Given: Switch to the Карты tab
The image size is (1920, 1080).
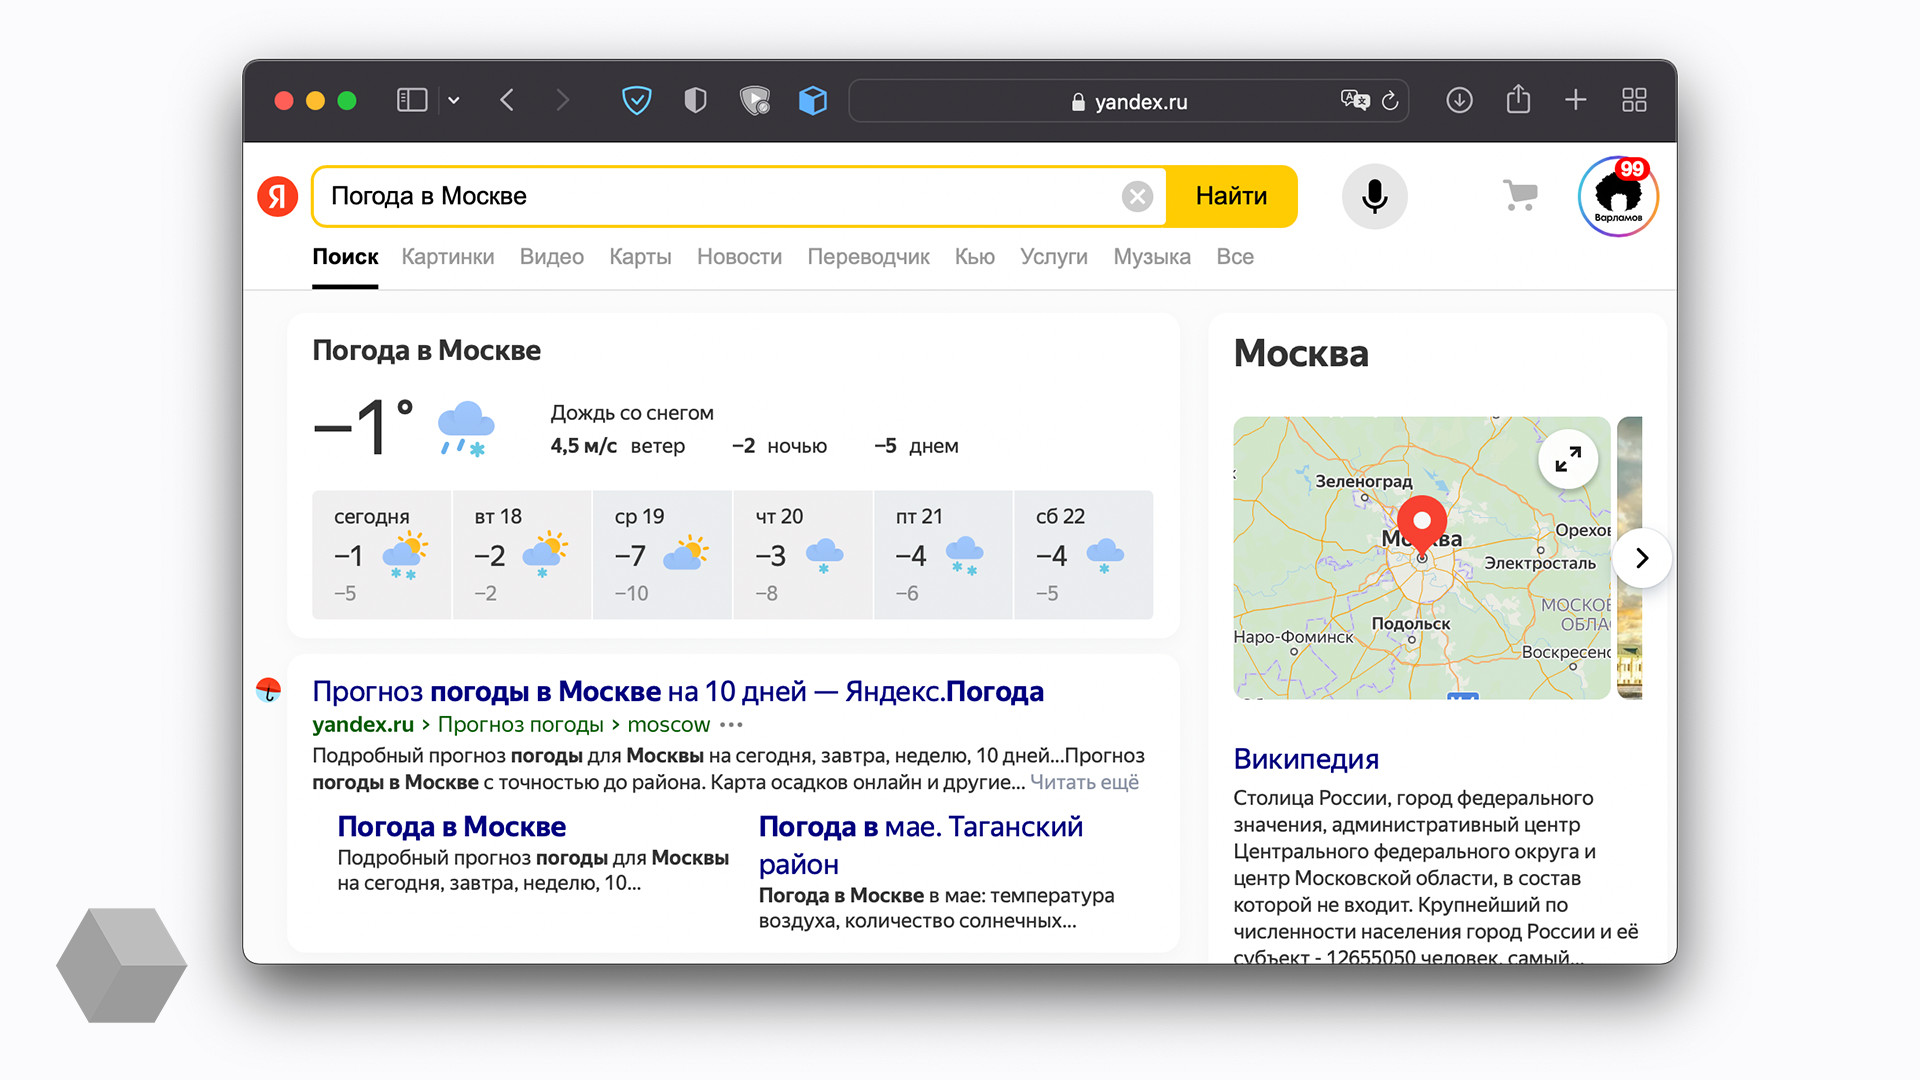Looking at the screenshot, I should point(640,257).
